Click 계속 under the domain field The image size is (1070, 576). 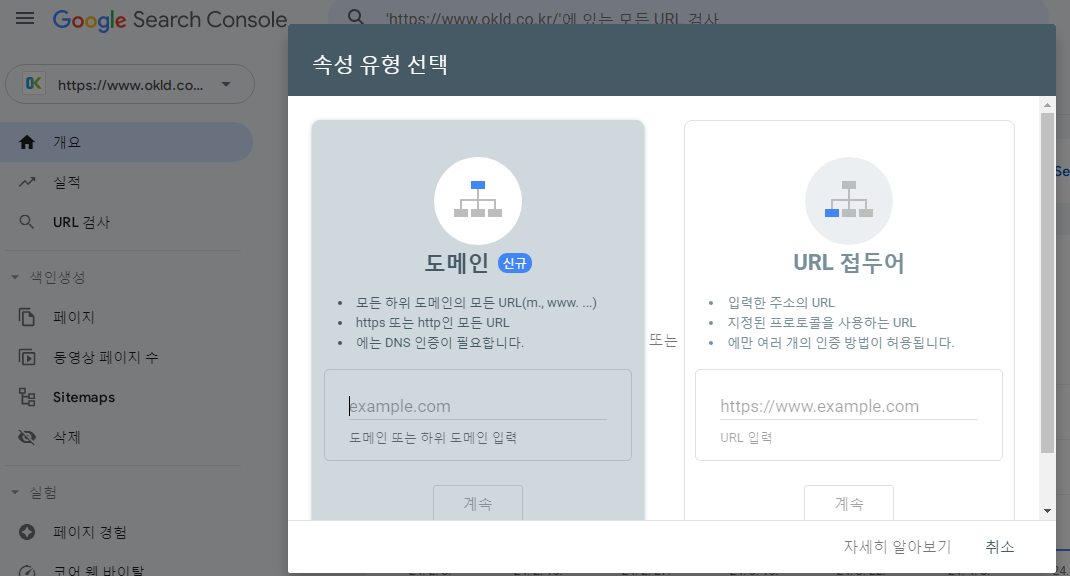tap(477, 503)
